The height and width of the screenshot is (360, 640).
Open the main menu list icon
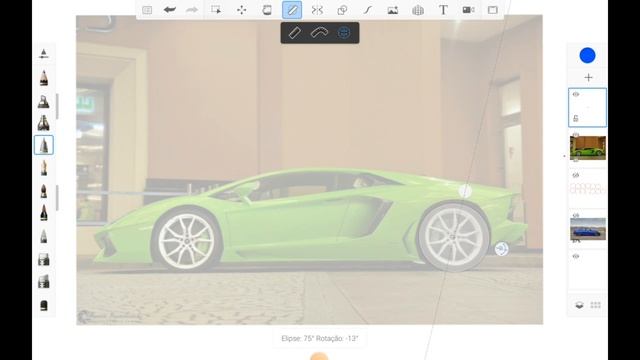(147, 10)
